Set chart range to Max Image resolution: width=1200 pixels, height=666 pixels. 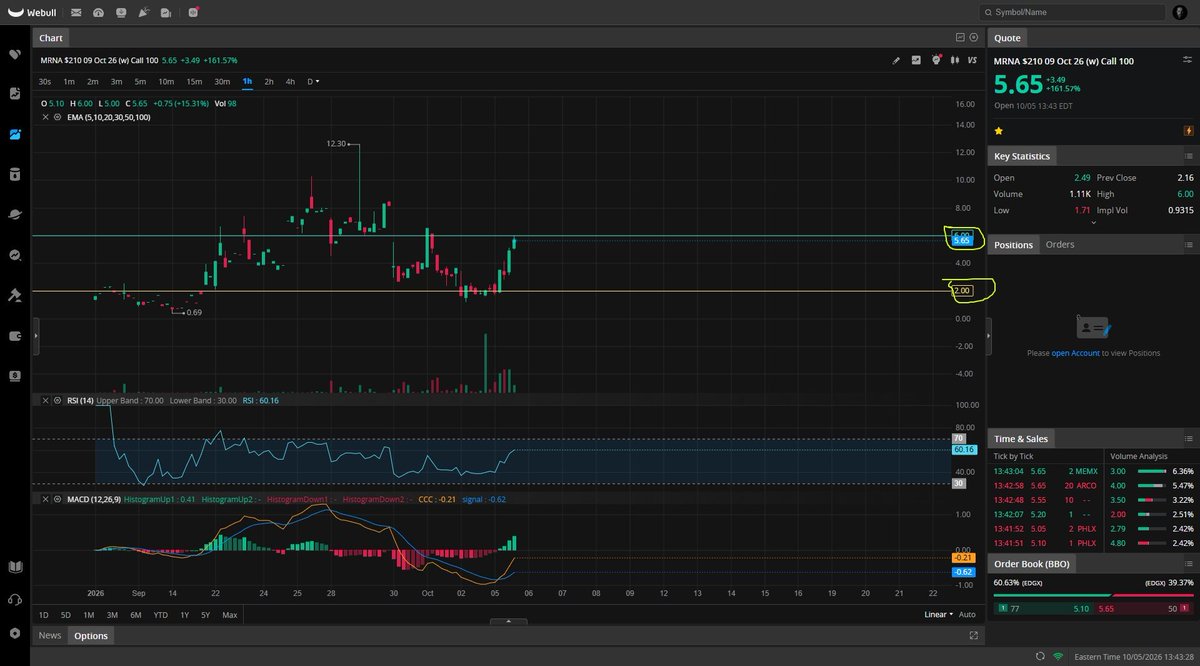pos(229,615)
